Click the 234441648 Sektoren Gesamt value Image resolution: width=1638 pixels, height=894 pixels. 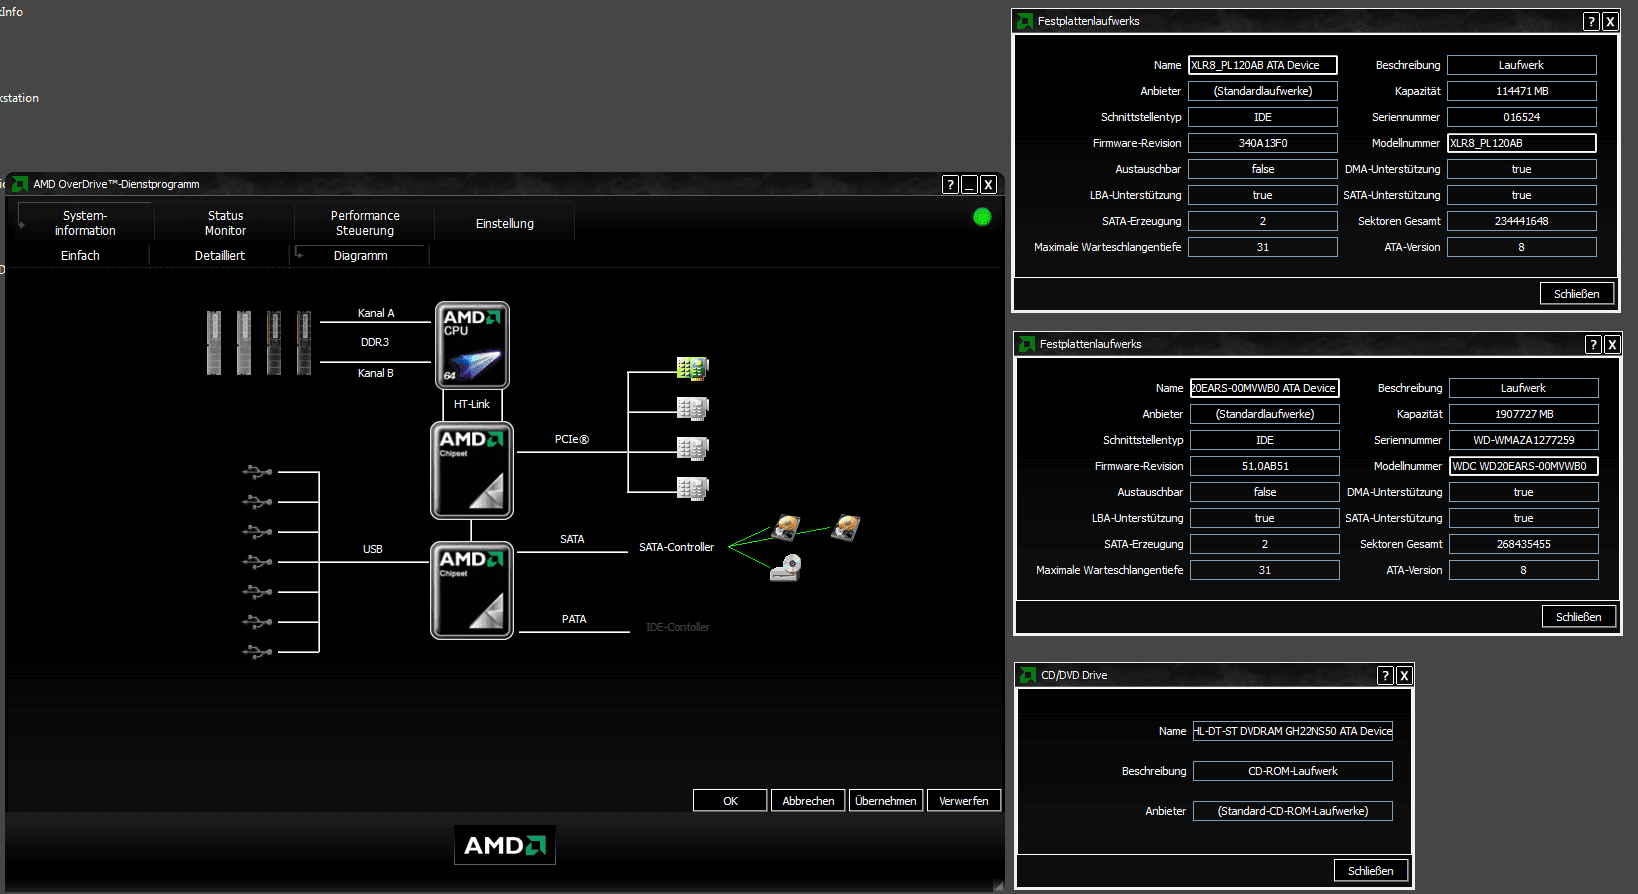[x=1522, y=221]
